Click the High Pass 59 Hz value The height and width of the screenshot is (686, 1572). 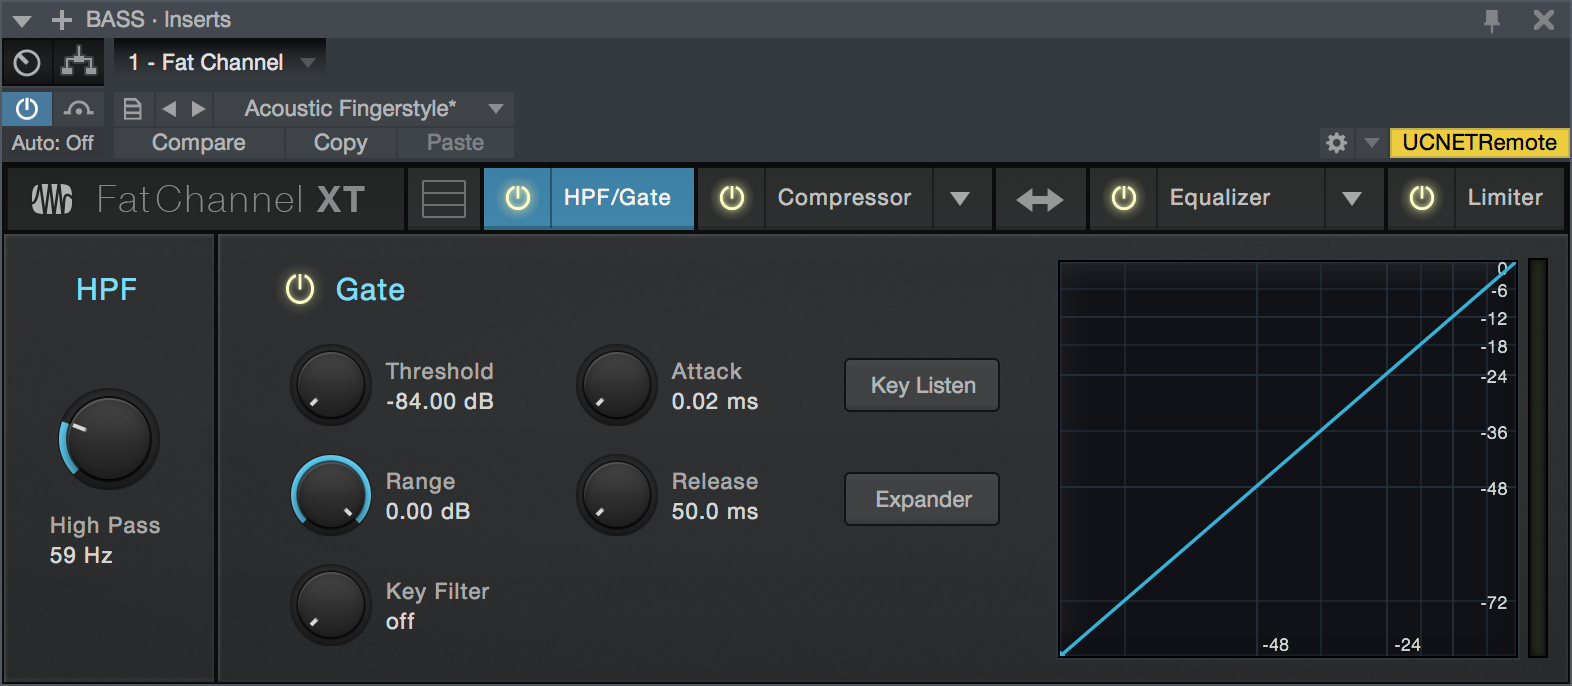(81, 556)
